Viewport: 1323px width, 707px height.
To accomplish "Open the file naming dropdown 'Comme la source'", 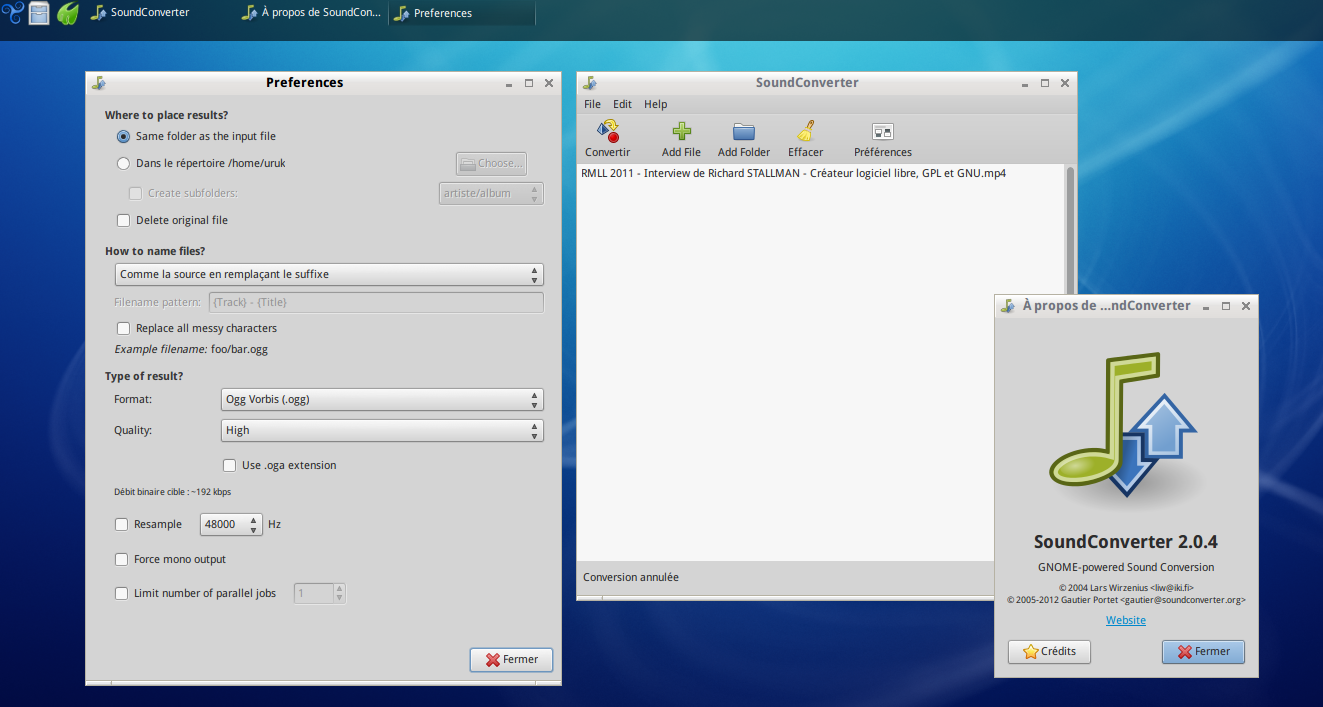I will [x=328, y=274].
